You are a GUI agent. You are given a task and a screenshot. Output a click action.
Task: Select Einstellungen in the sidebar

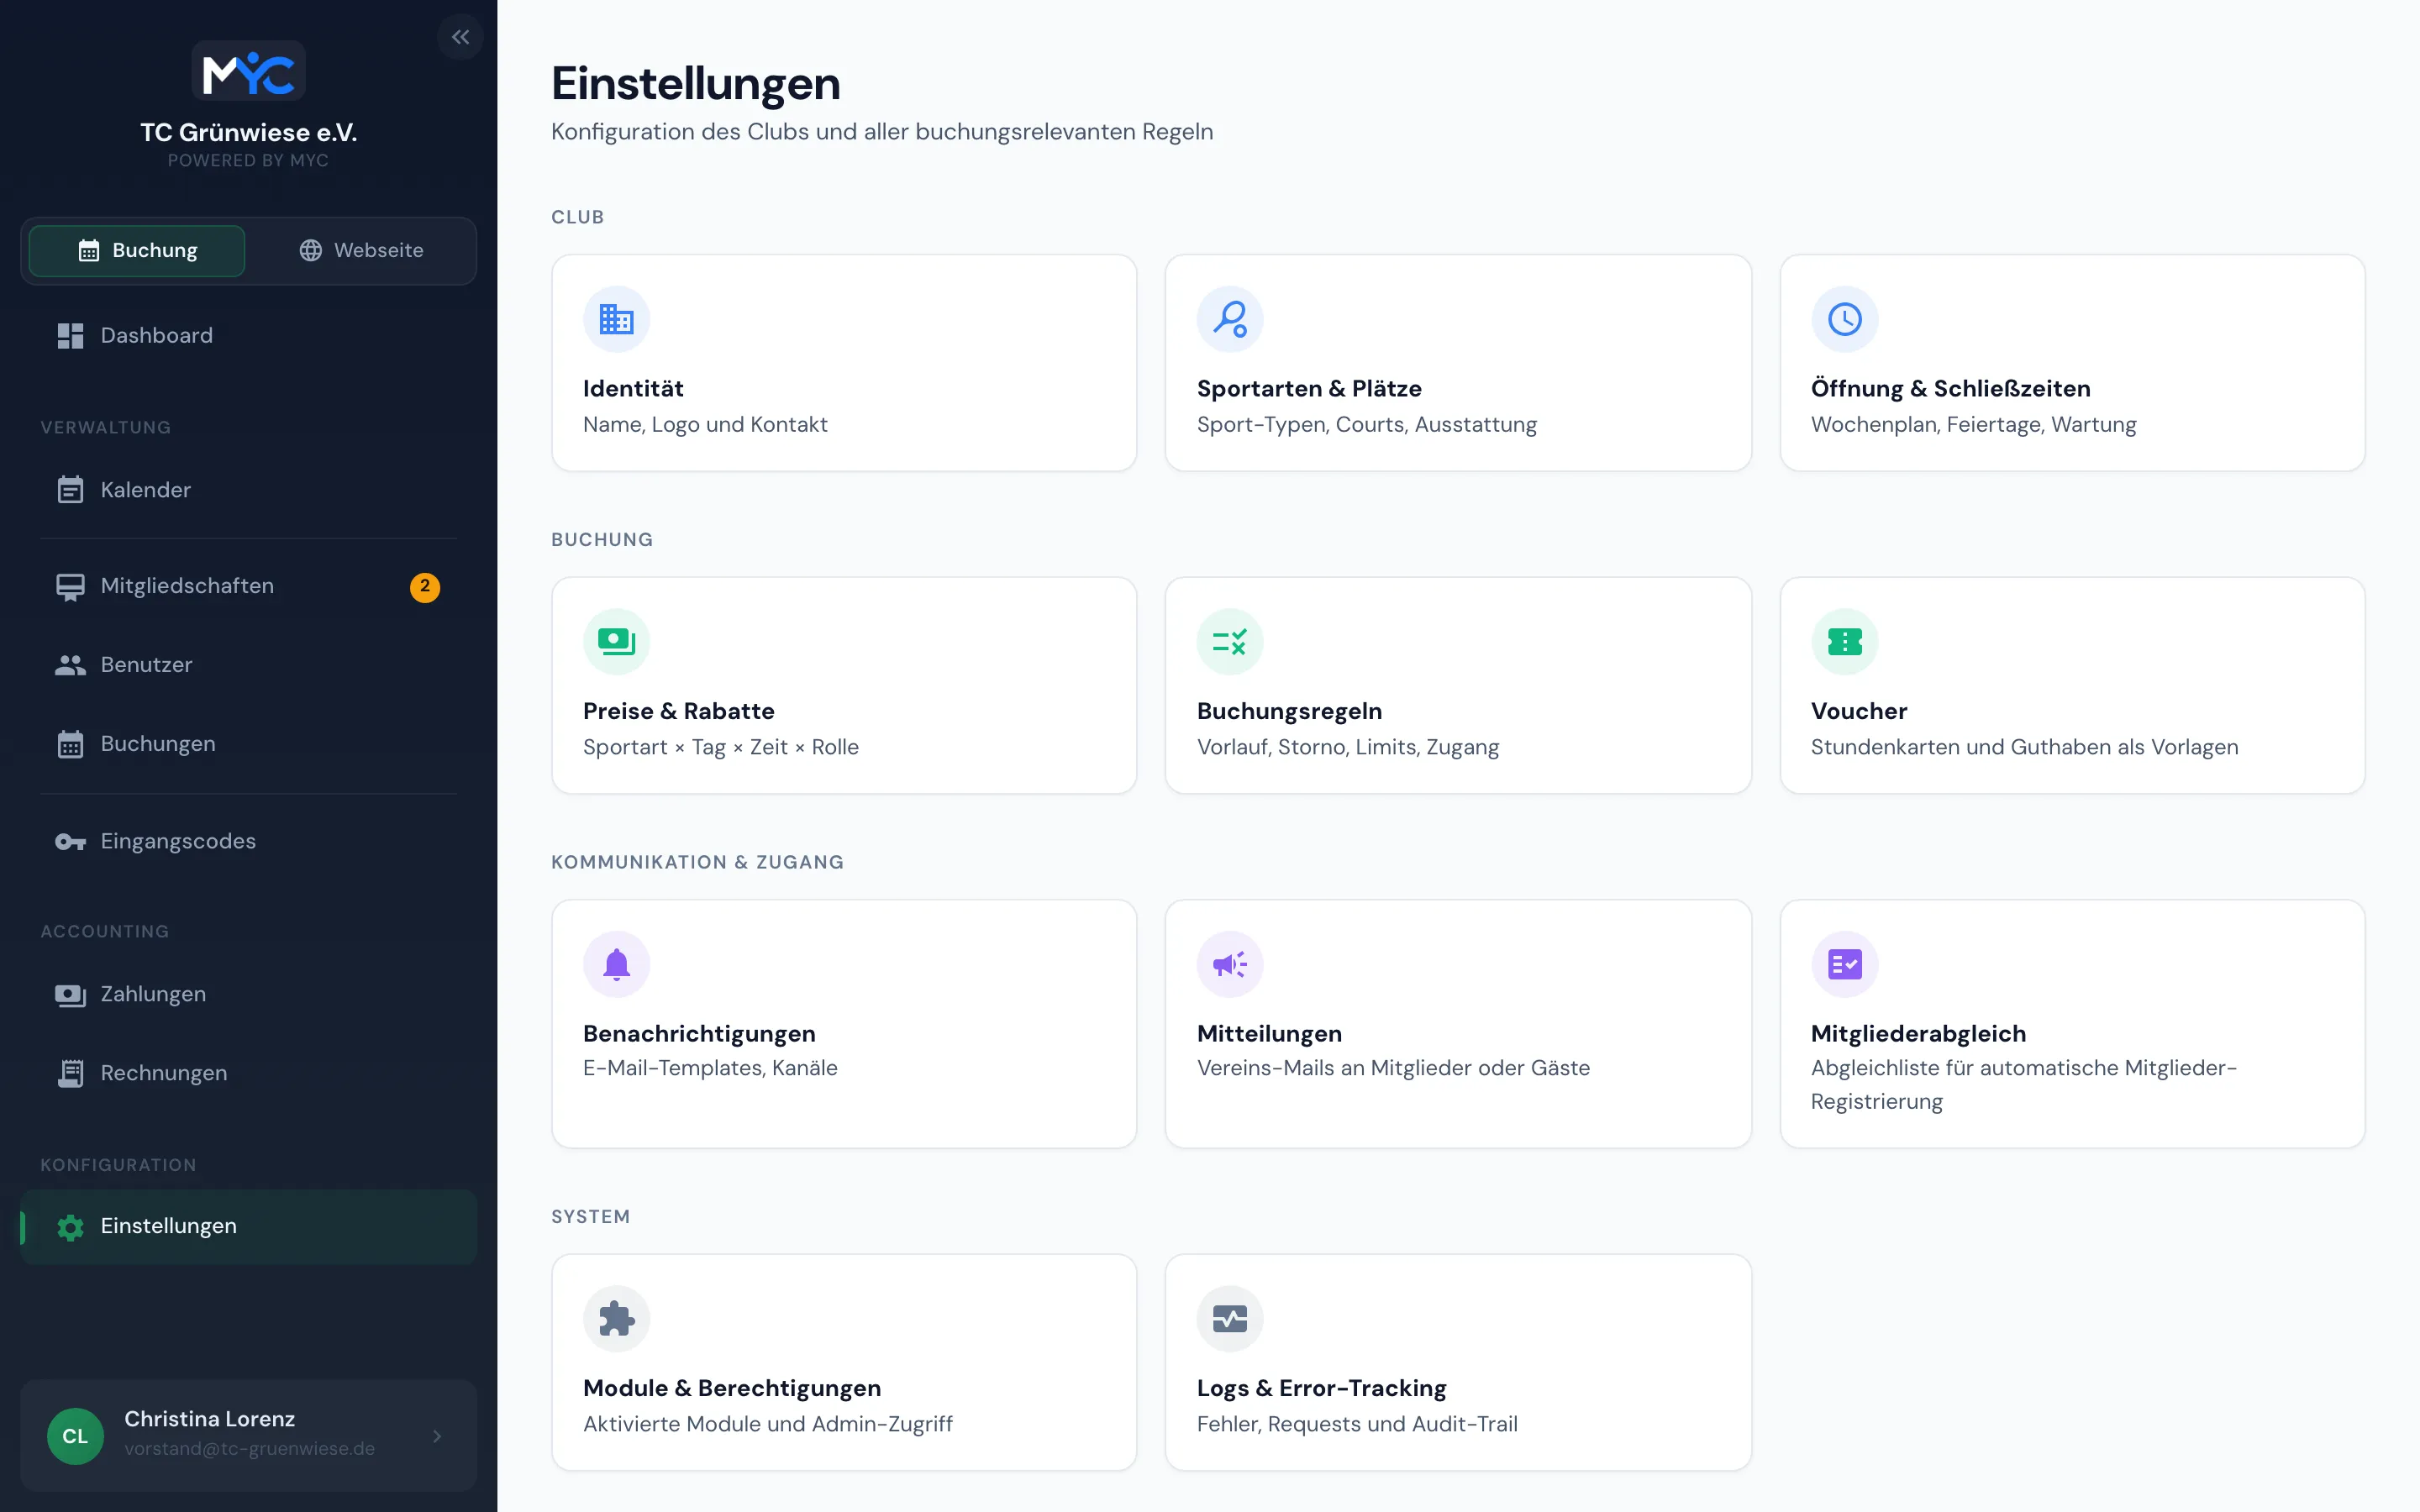pos(248,1227)
